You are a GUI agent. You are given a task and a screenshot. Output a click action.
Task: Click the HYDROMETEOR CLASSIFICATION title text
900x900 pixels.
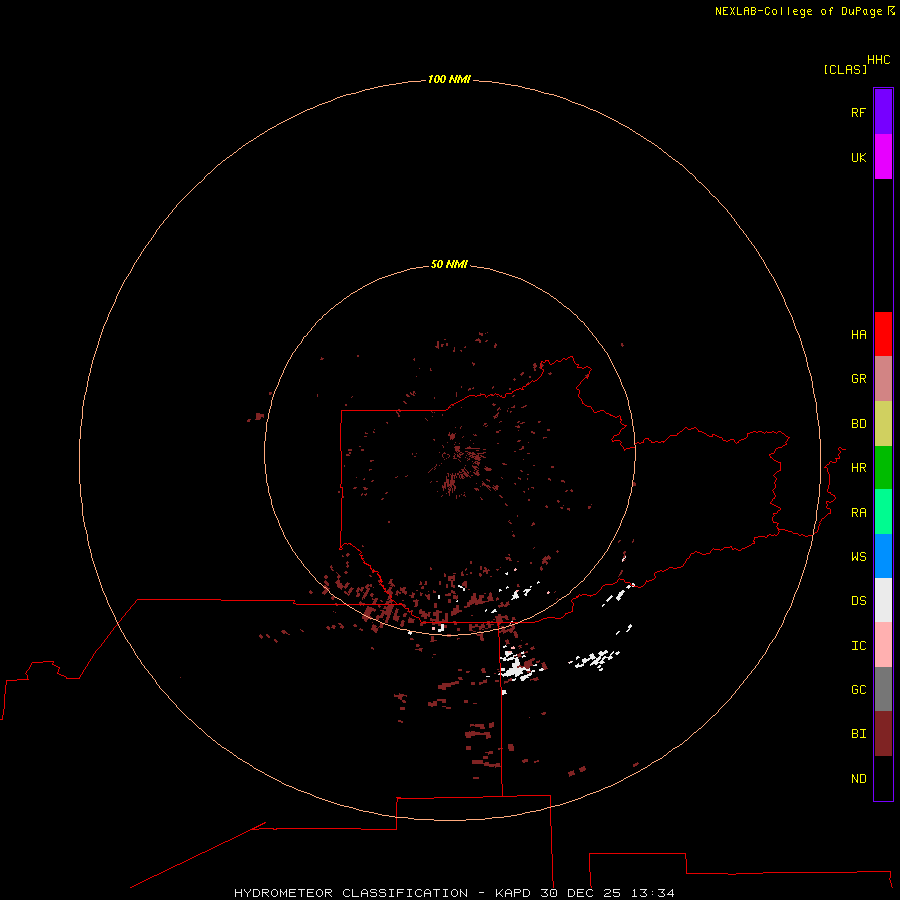tap(351, 893)
